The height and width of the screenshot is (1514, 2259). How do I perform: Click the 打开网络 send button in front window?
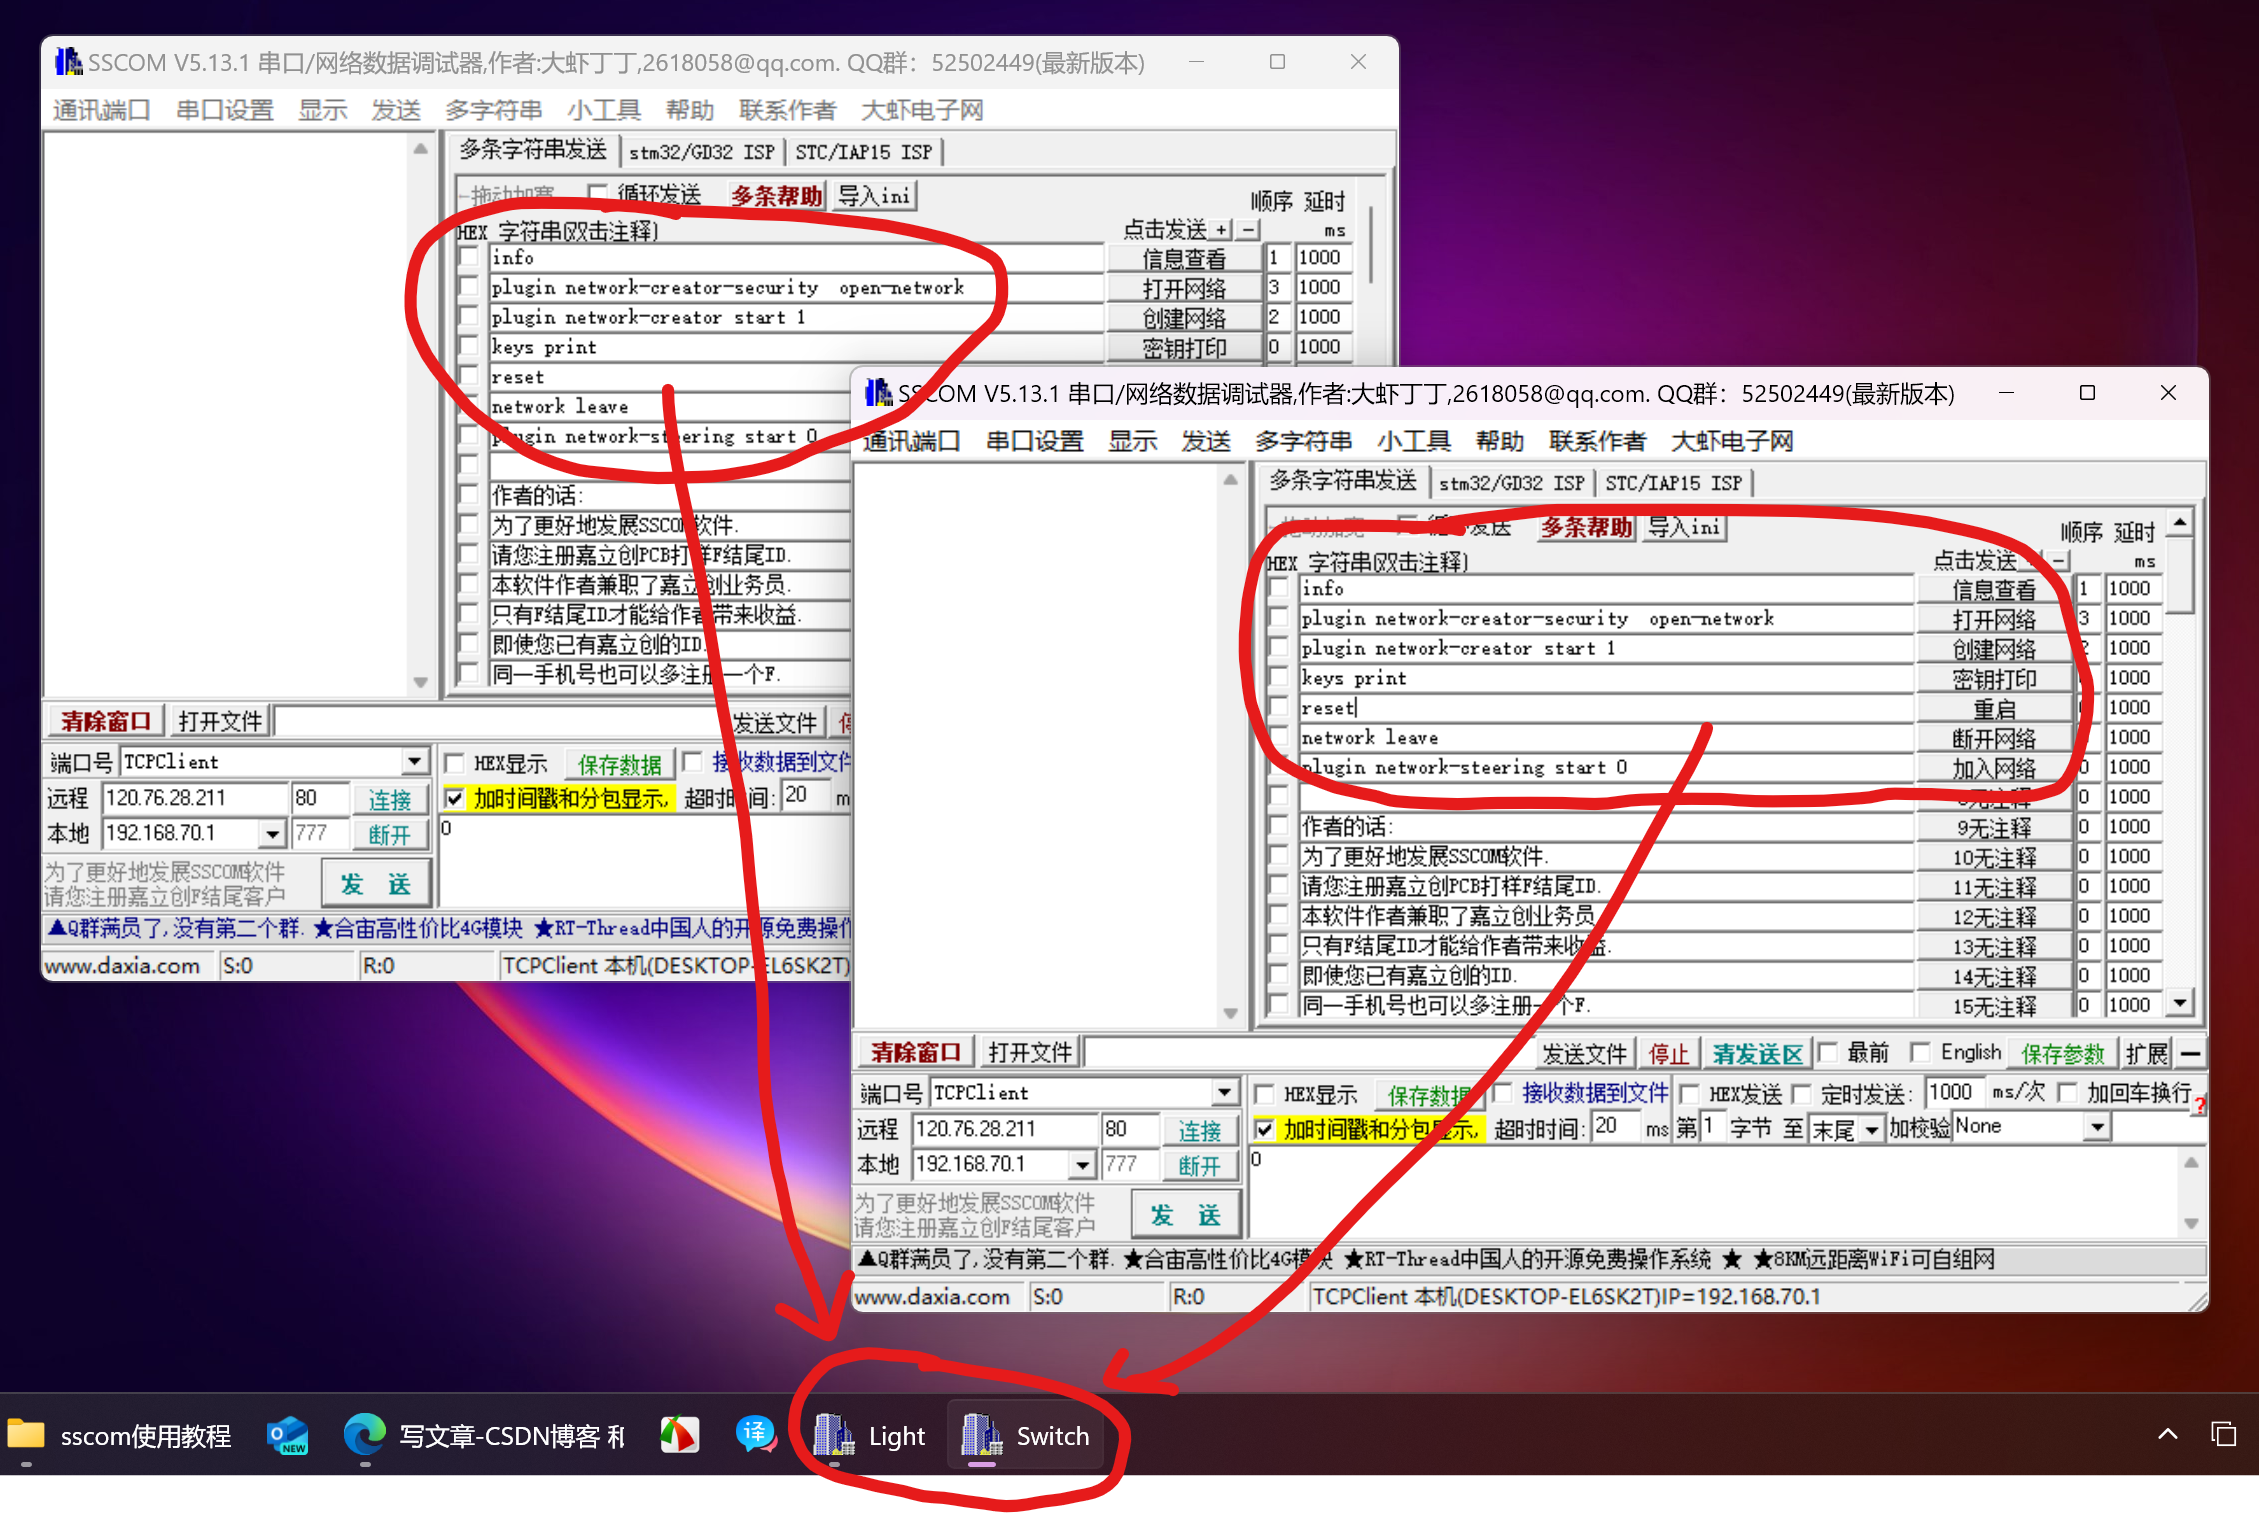(1993, 619)
